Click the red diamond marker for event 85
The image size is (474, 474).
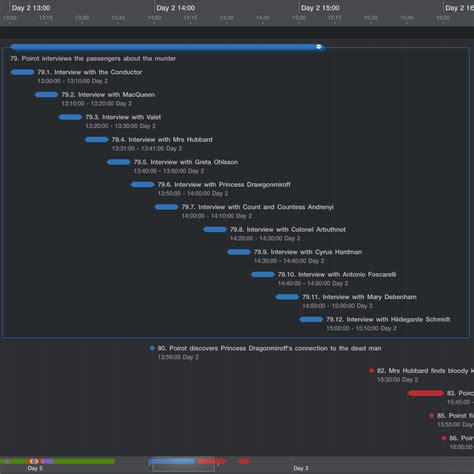point(432,416)
